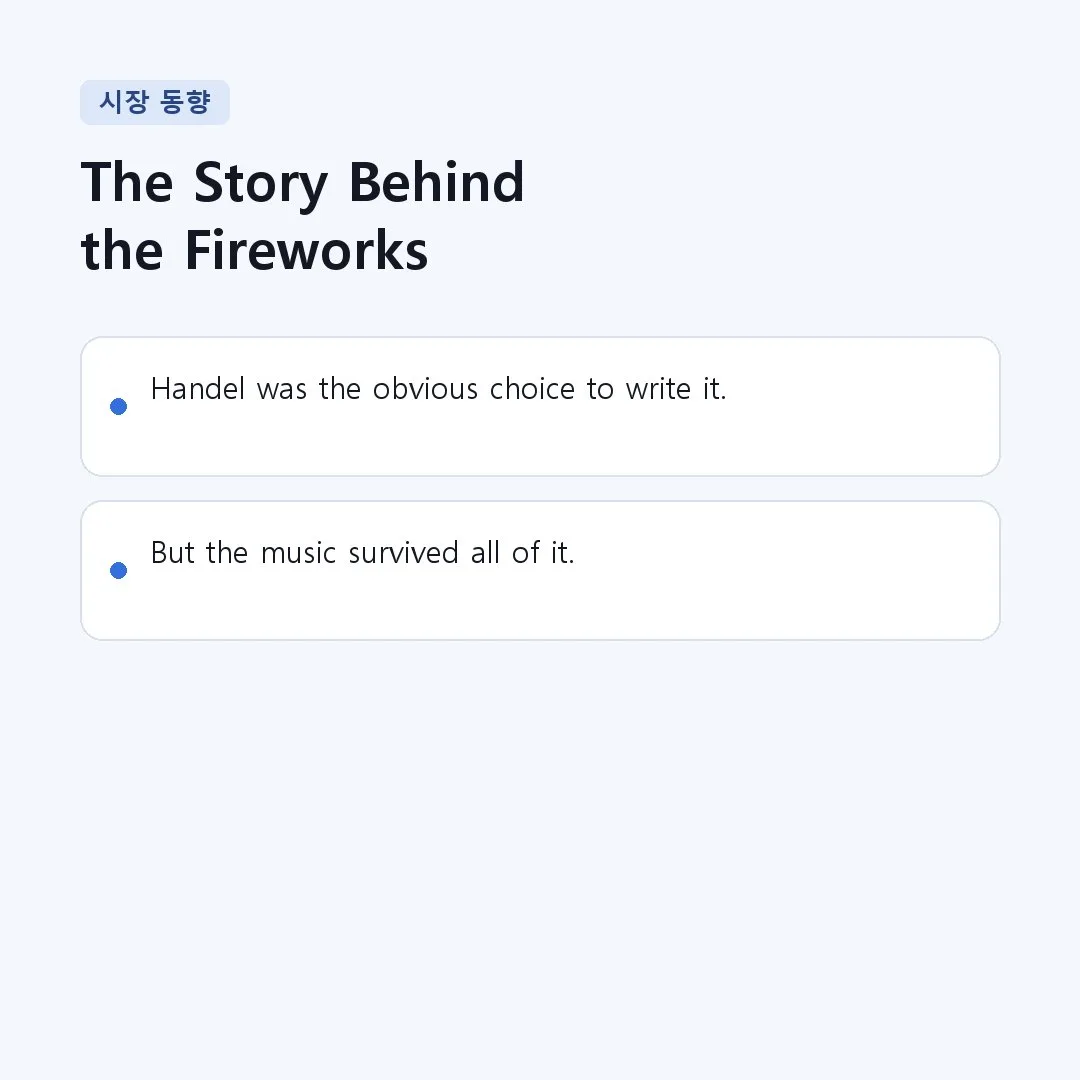1080x1080 pixels.
Task: Click the words 'But the' starting the second card
Action: (199, 553)
